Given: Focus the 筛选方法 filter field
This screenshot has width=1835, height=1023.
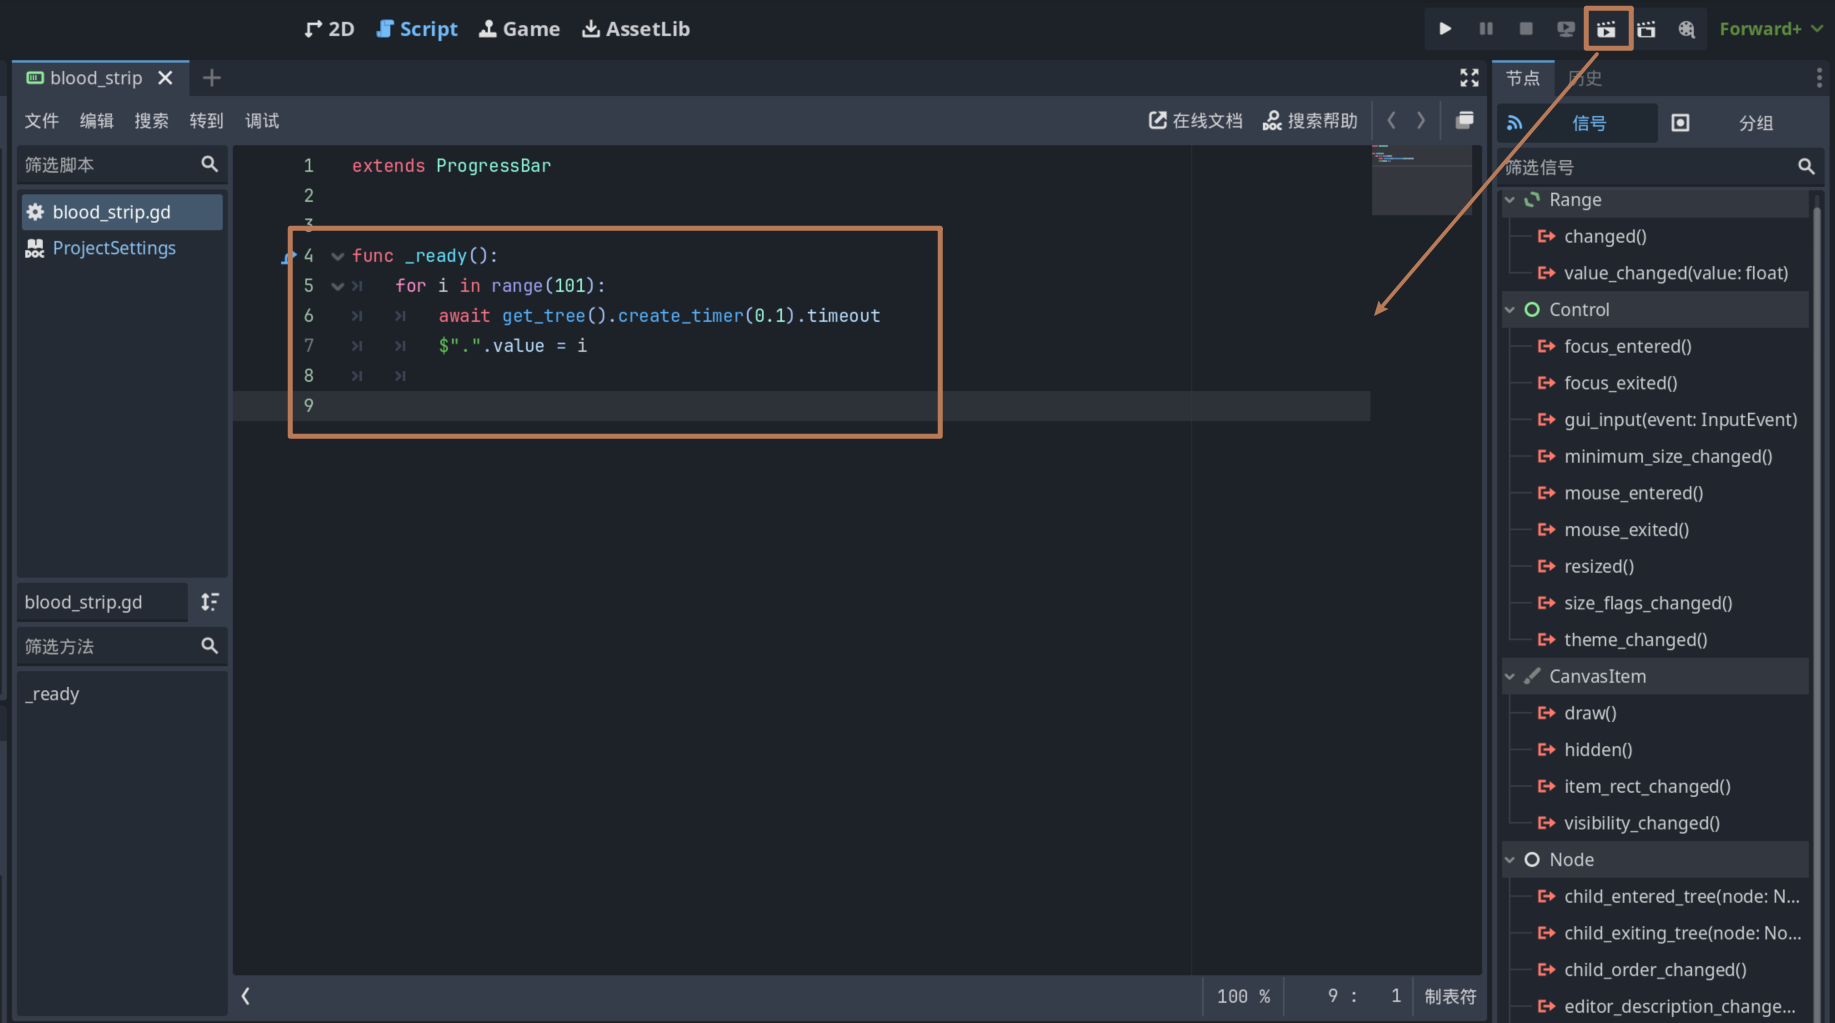Looking at the screenshot, I should click(x=122, y=647).
